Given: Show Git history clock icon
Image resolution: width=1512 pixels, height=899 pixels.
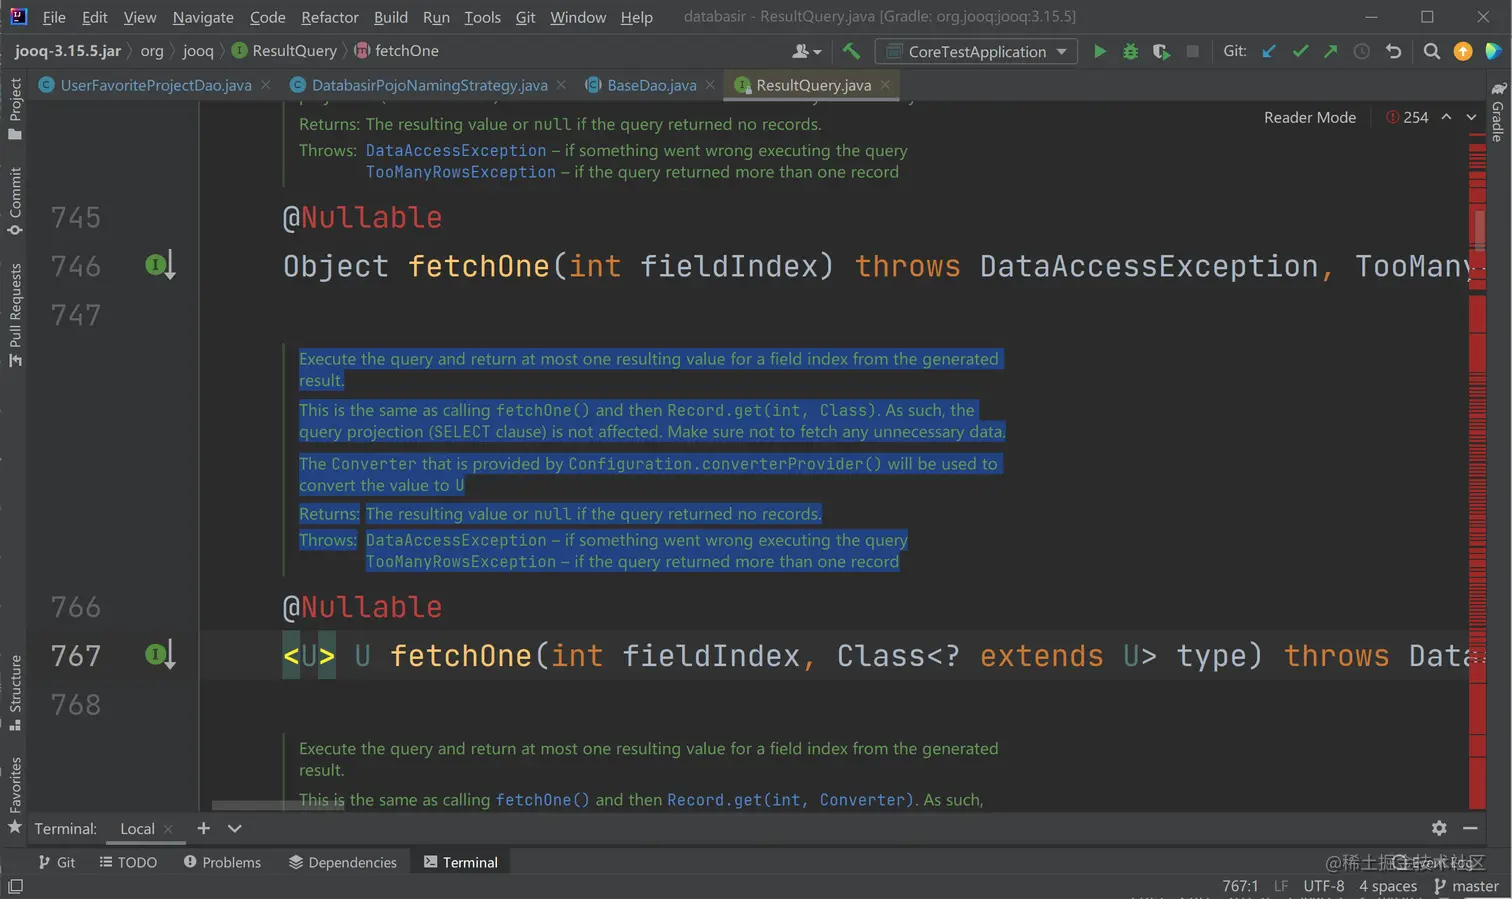Looking at the screenshot, I should pyautogui.click(x=1362, y=51).
